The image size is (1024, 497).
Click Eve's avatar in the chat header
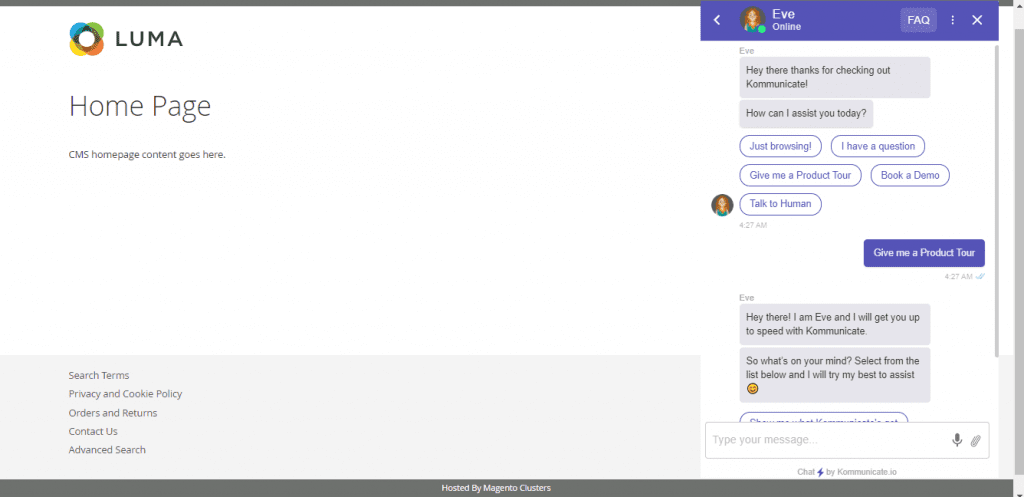(x=752, y=20)
